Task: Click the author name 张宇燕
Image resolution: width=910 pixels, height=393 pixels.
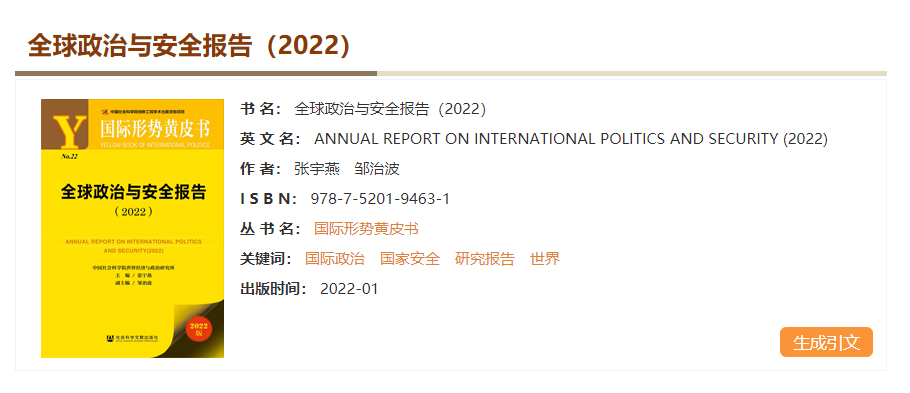Action: (x=317, y=169)
